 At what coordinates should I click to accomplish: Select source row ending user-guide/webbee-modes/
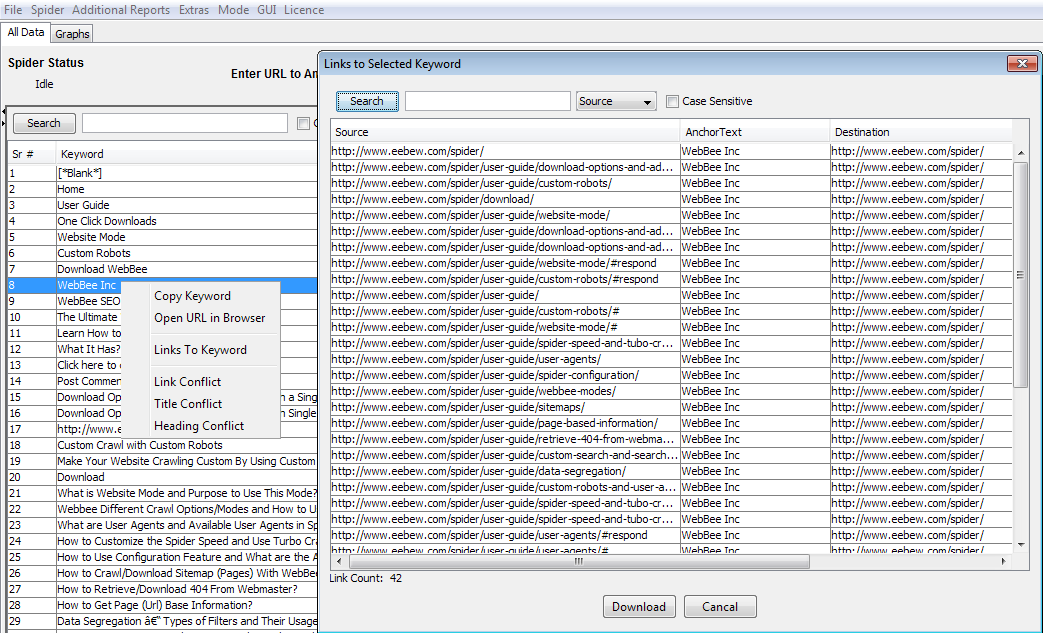tap(505, 391)
